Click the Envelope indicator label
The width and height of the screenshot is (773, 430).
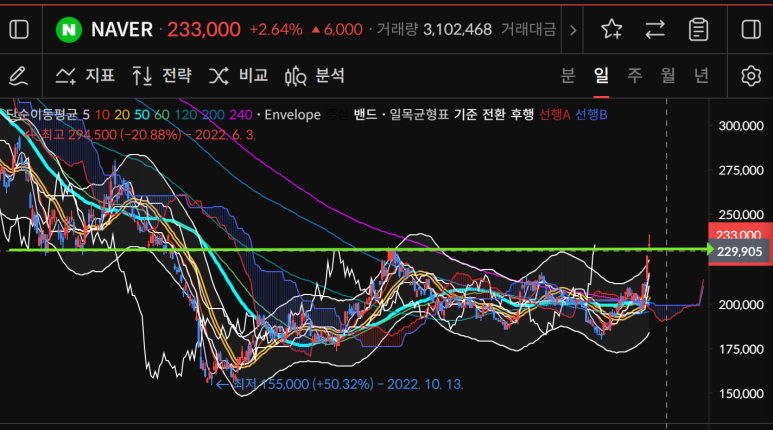pos(292,115)
